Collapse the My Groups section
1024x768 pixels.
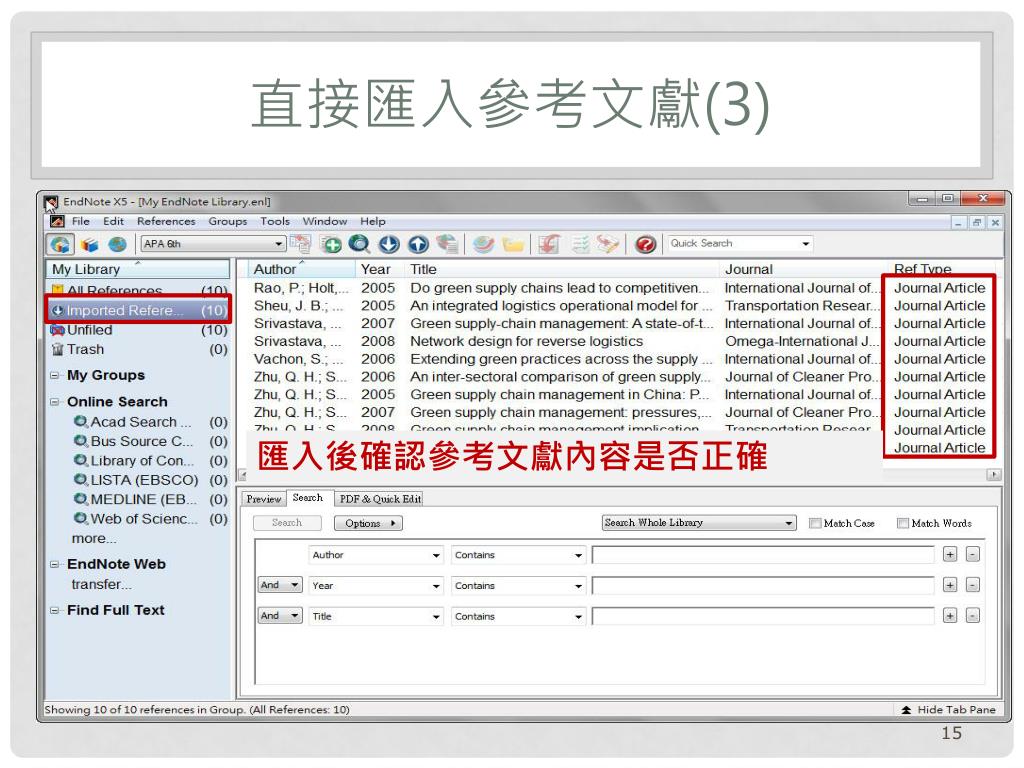coord(55,376)
